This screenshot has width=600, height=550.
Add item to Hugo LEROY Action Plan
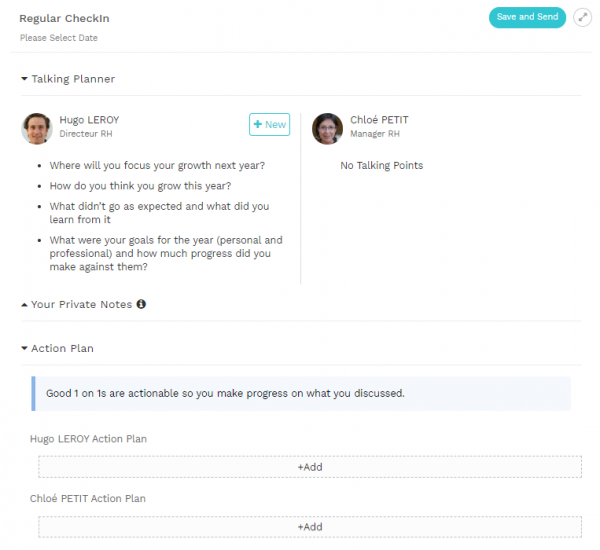point(310,467)
